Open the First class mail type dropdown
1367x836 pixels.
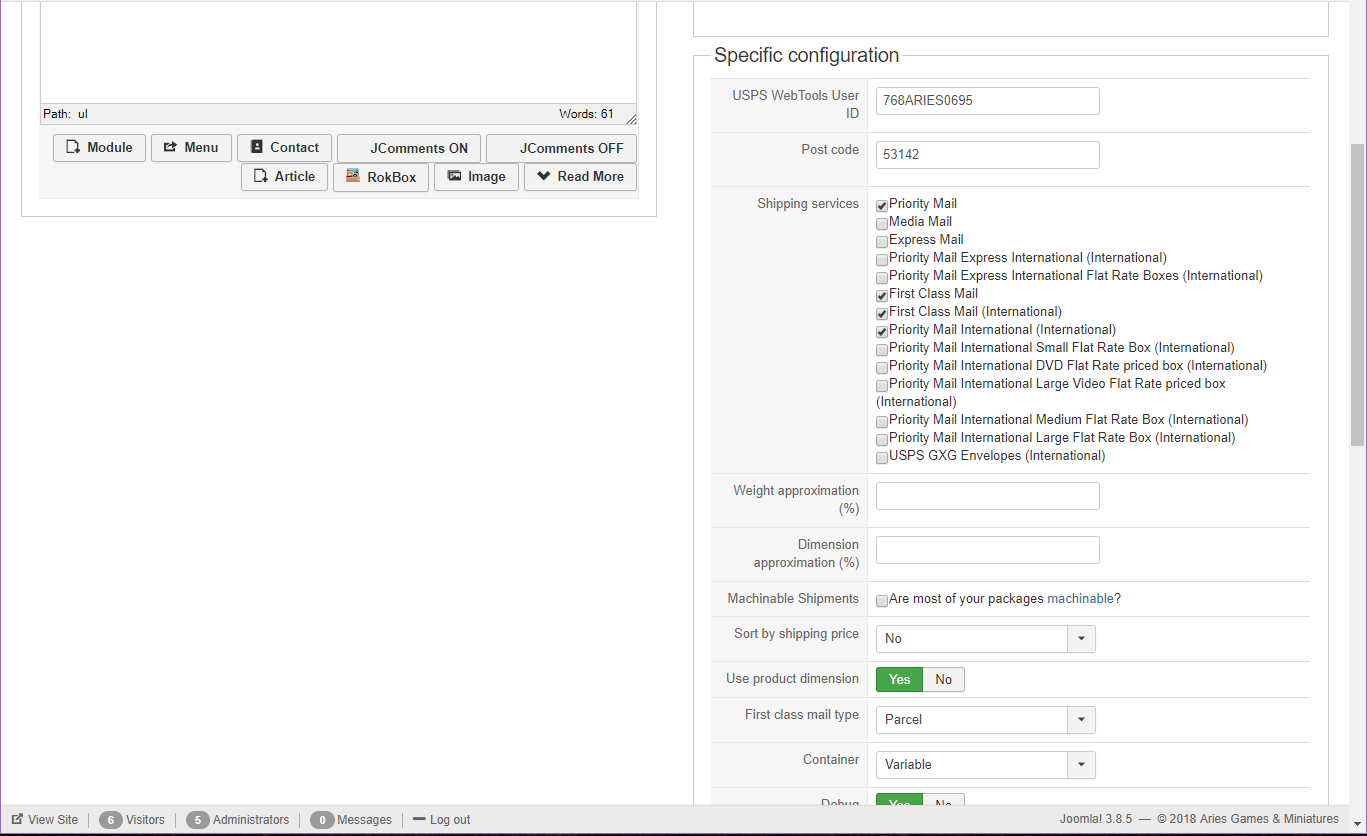(x=985, y=720)
